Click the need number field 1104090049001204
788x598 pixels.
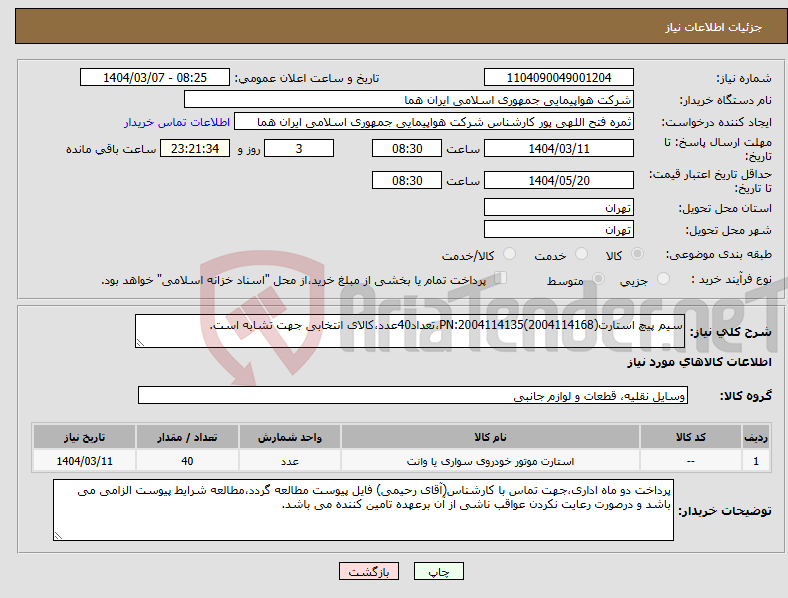pos(559,77)
